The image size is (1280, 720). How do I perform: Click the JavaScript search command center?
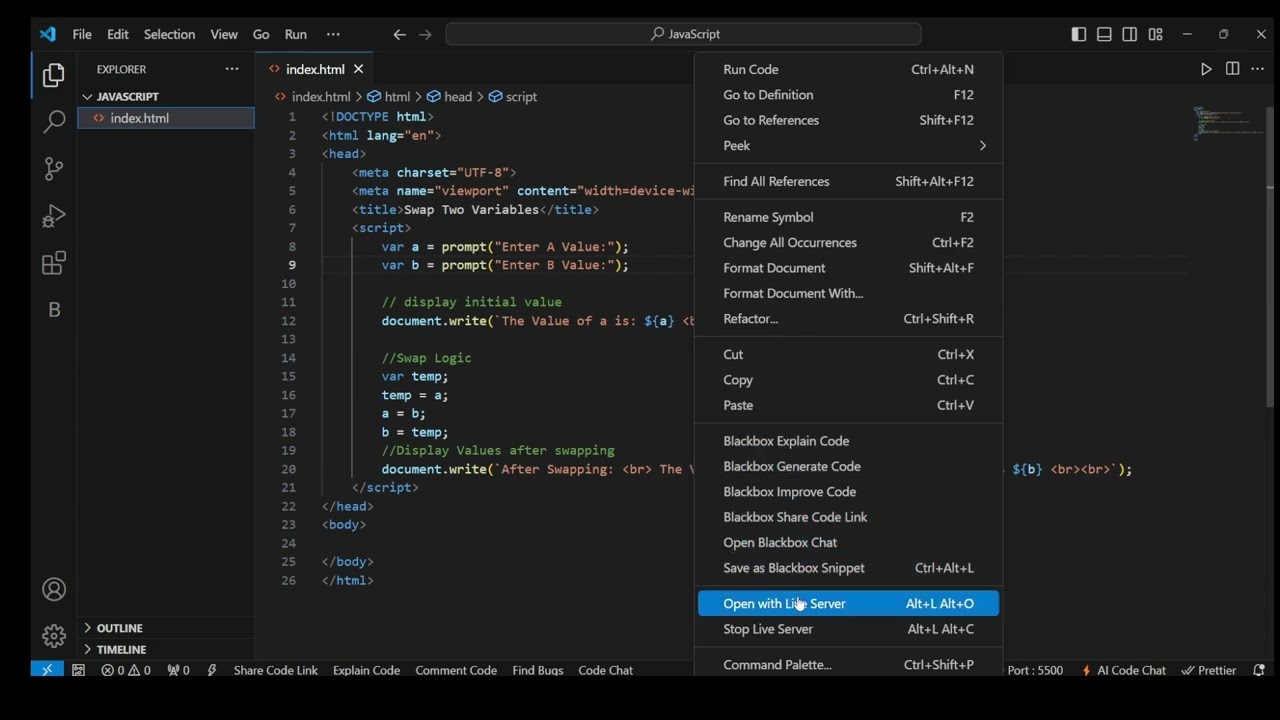click(683, 34)
